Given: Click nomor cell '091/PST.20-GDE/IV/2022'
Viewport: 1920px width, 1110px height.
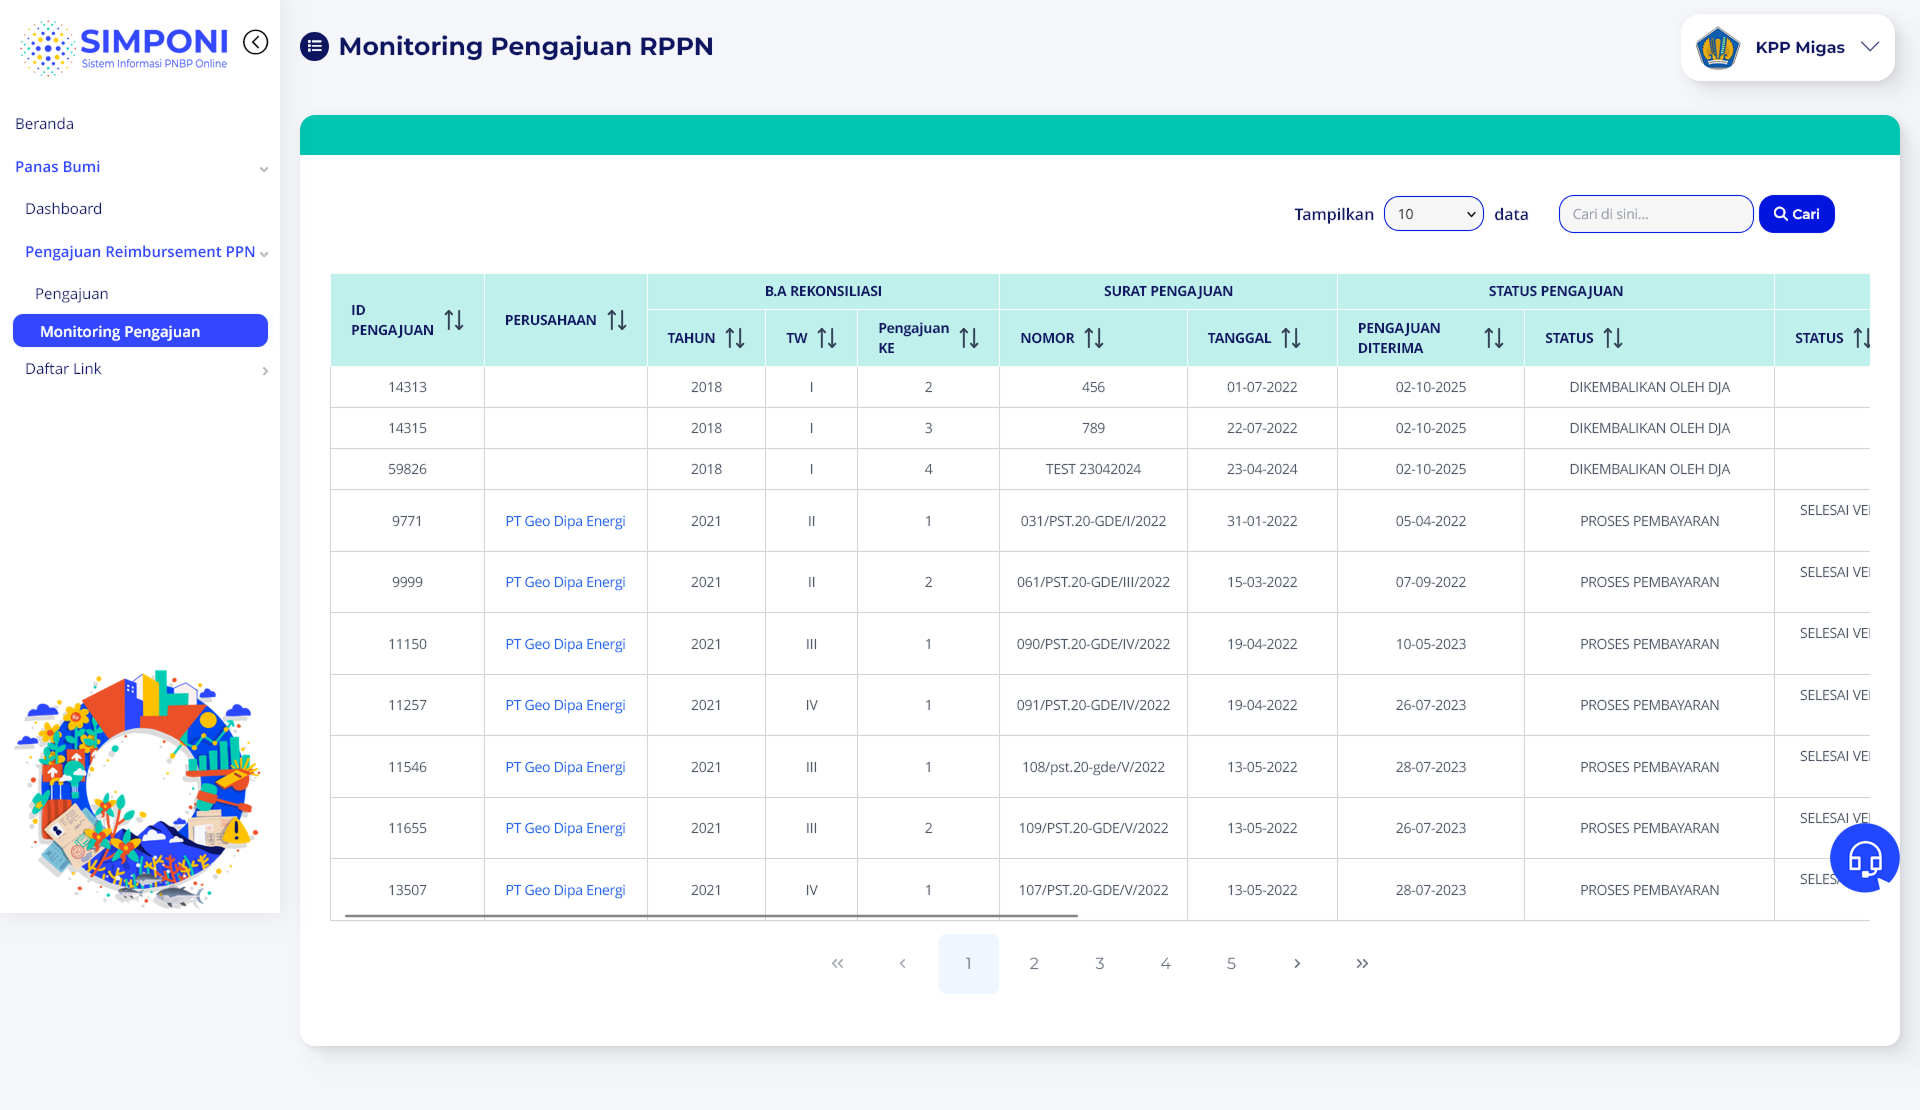Looking at the screenshot, I should coord(1093,705).
